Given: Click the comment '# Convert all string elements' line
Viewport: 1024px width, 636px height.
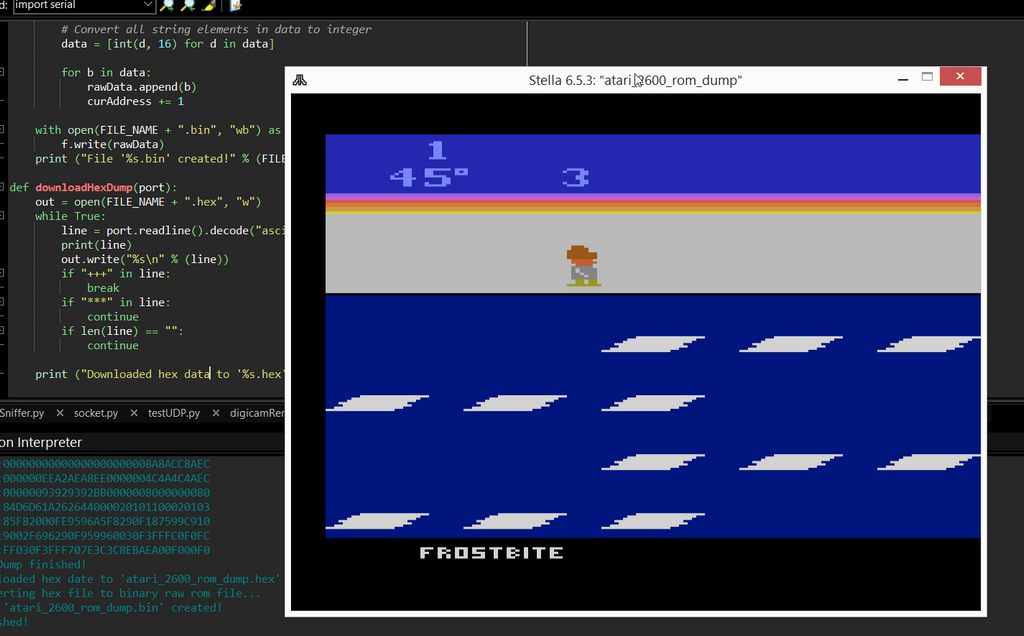Looking at the screenshot, I should 216,29.
